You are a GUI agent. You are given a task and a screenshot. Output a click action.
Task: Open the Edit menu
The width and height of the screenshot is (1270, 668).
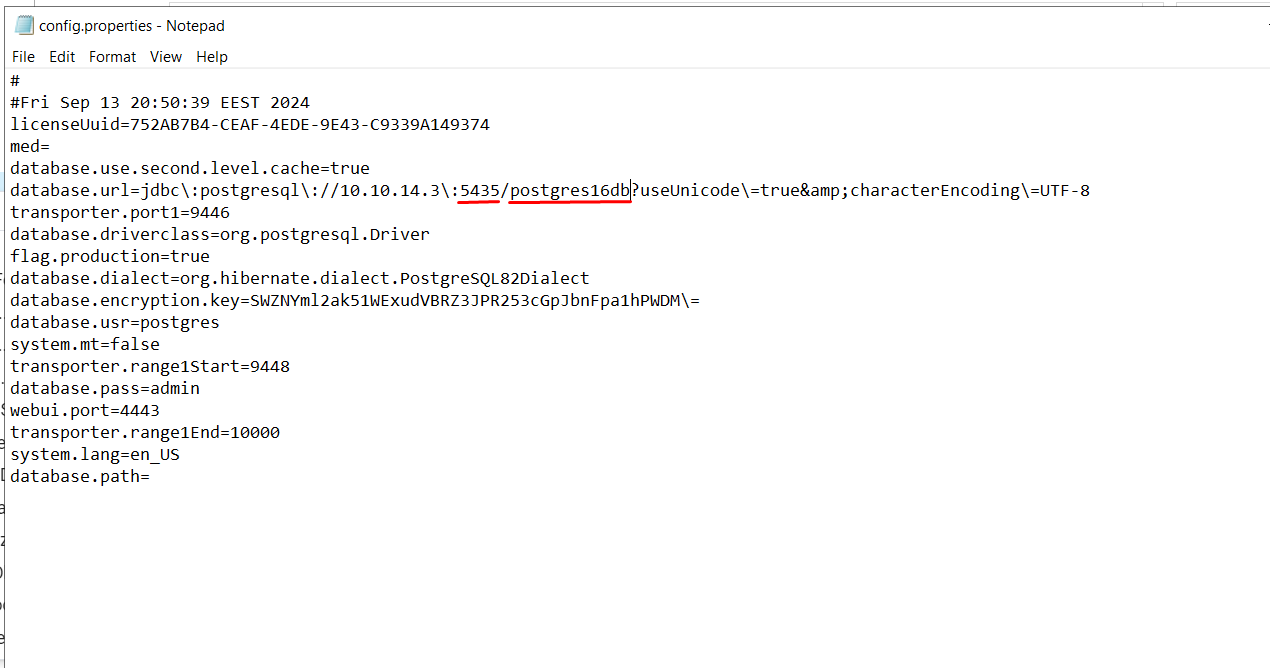62,57
